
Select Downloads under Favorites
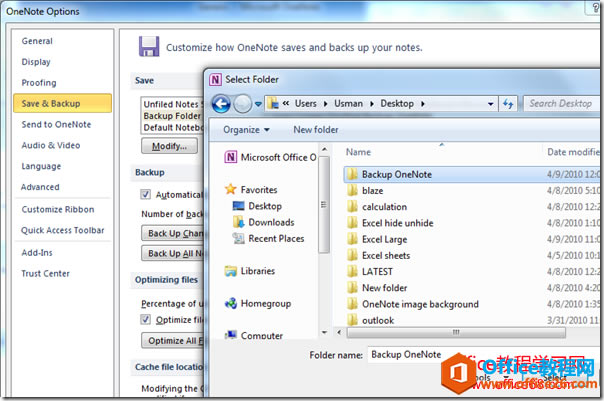[263, 222]
